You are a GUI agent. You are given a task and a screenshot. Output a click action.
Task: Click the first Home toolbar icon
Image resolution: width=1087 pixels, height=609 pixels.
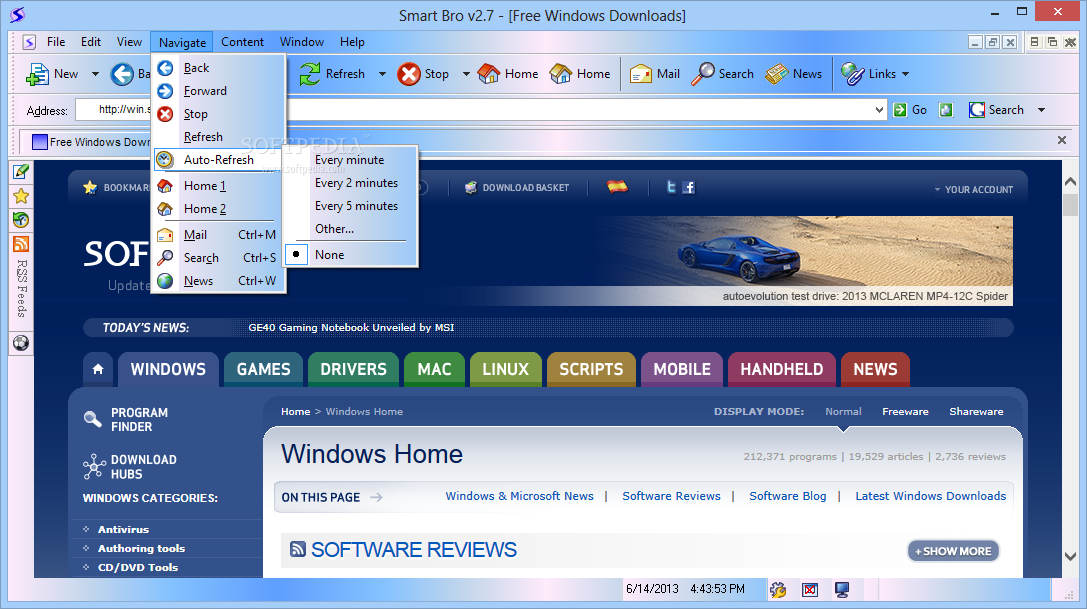[489, 74]
